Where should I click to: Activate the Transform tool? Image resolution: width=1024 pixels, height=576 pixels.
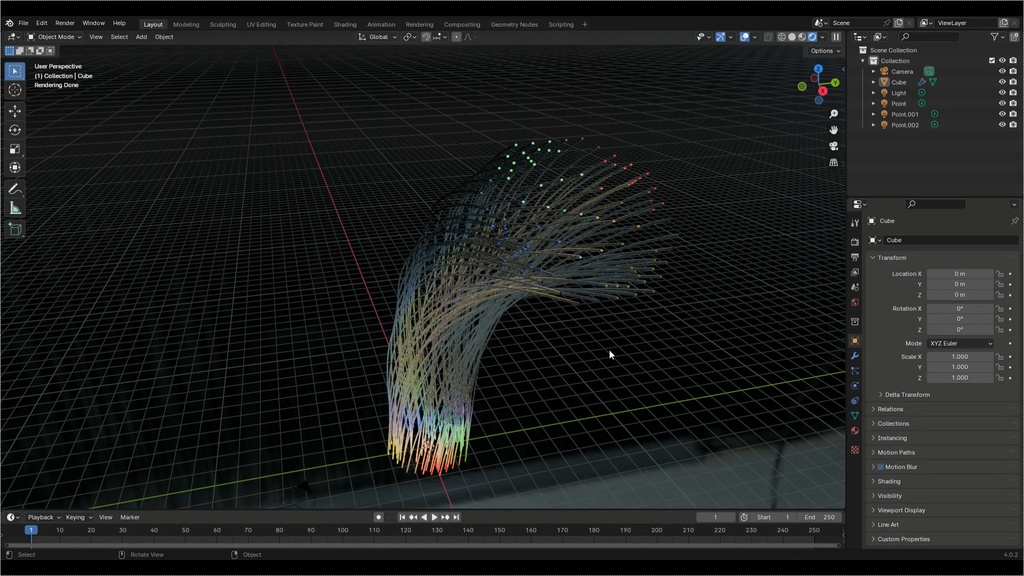14,168
